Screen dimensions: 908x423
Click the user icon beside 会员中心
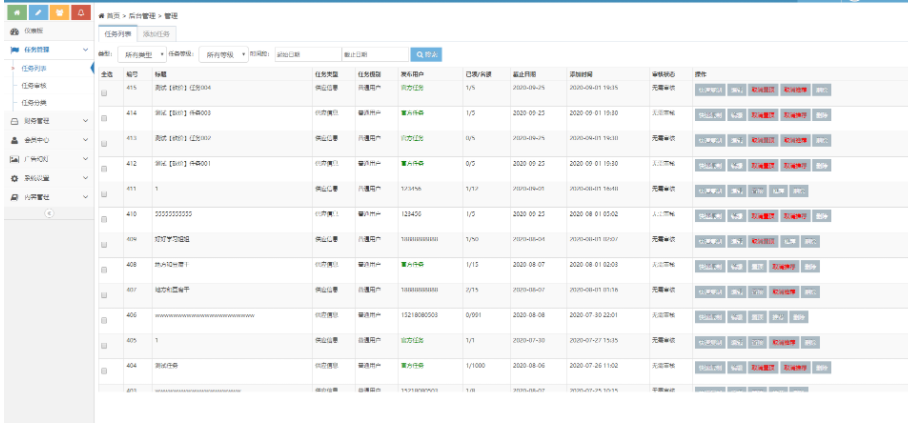(15, 140)
